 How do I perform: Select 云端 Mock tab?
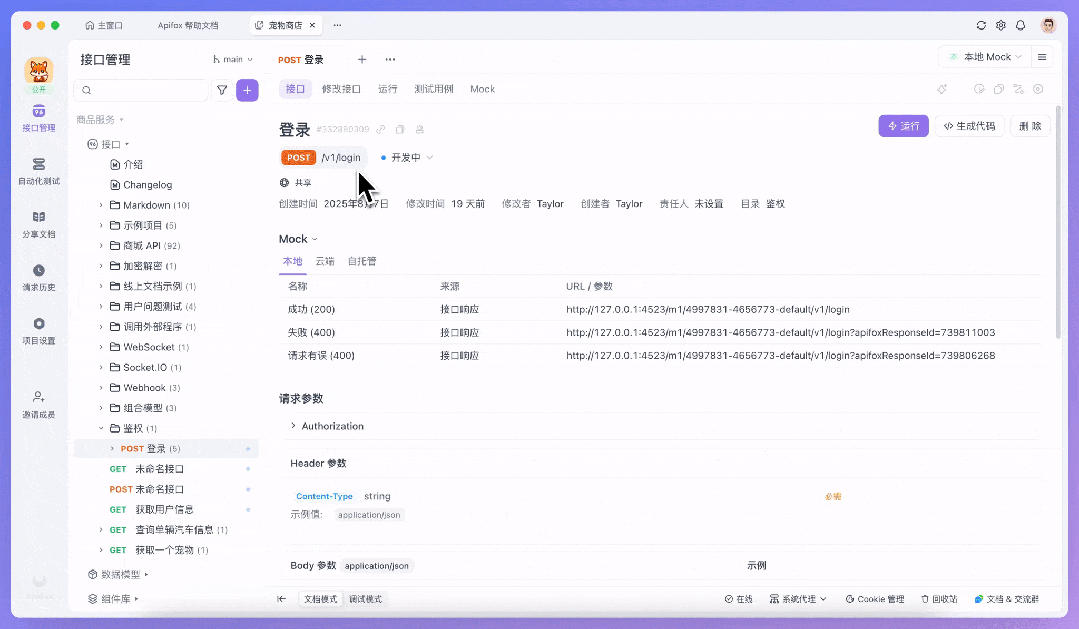pos(325,262)
